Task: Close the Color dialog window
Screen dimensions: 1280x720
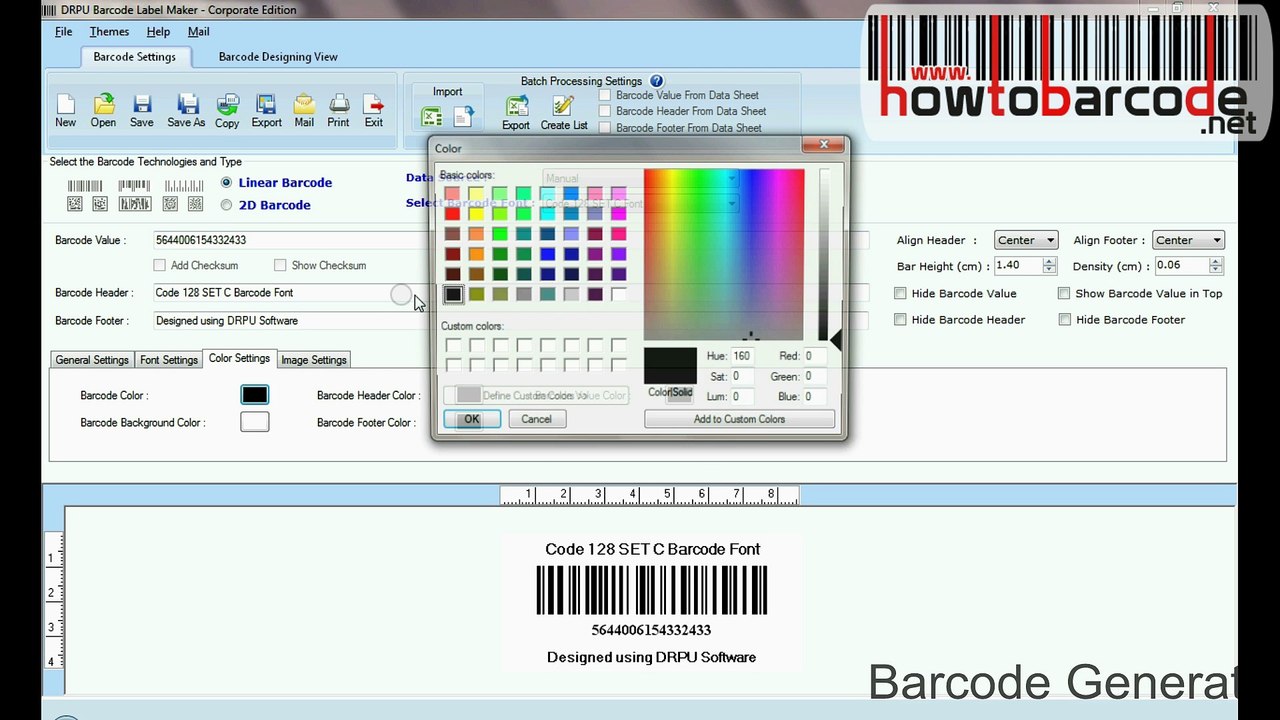Action: click(824, 146)
